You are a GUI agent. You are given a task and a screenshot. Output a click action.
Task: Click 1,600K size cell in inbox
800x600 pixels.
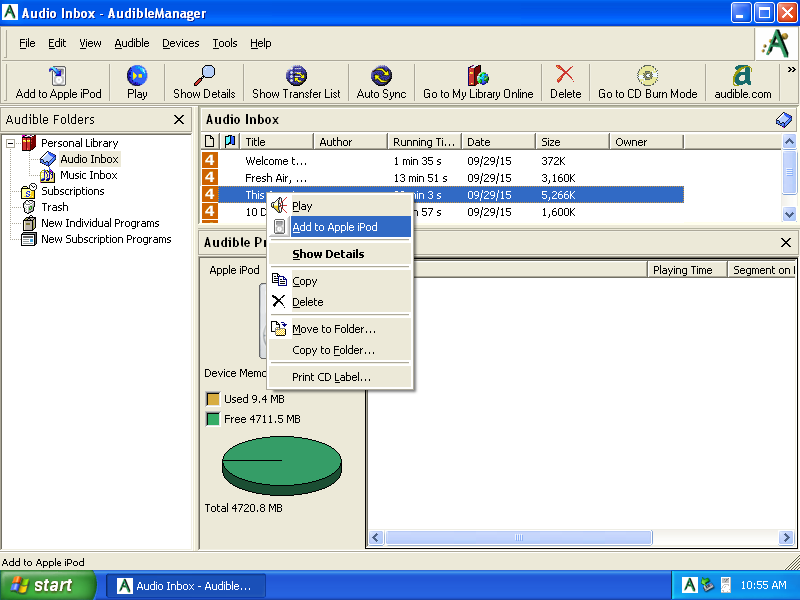(558, 212)
